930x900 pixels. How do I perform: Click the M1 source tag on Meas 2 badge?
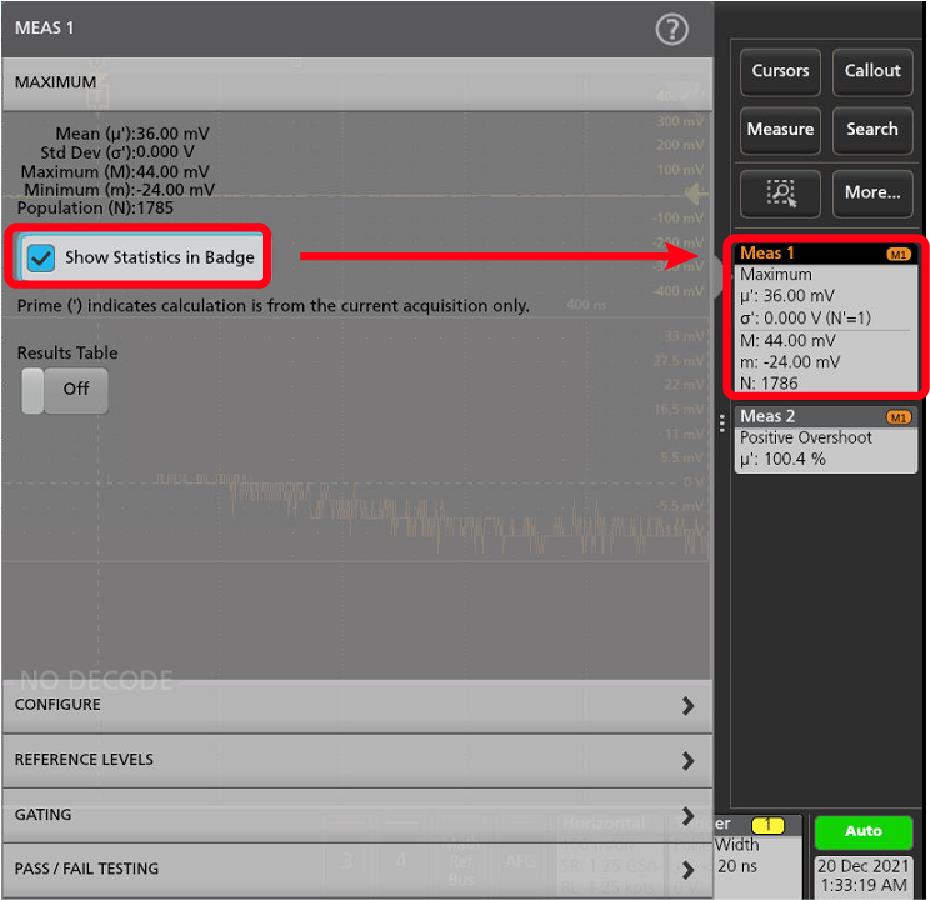tap(899, 417)
